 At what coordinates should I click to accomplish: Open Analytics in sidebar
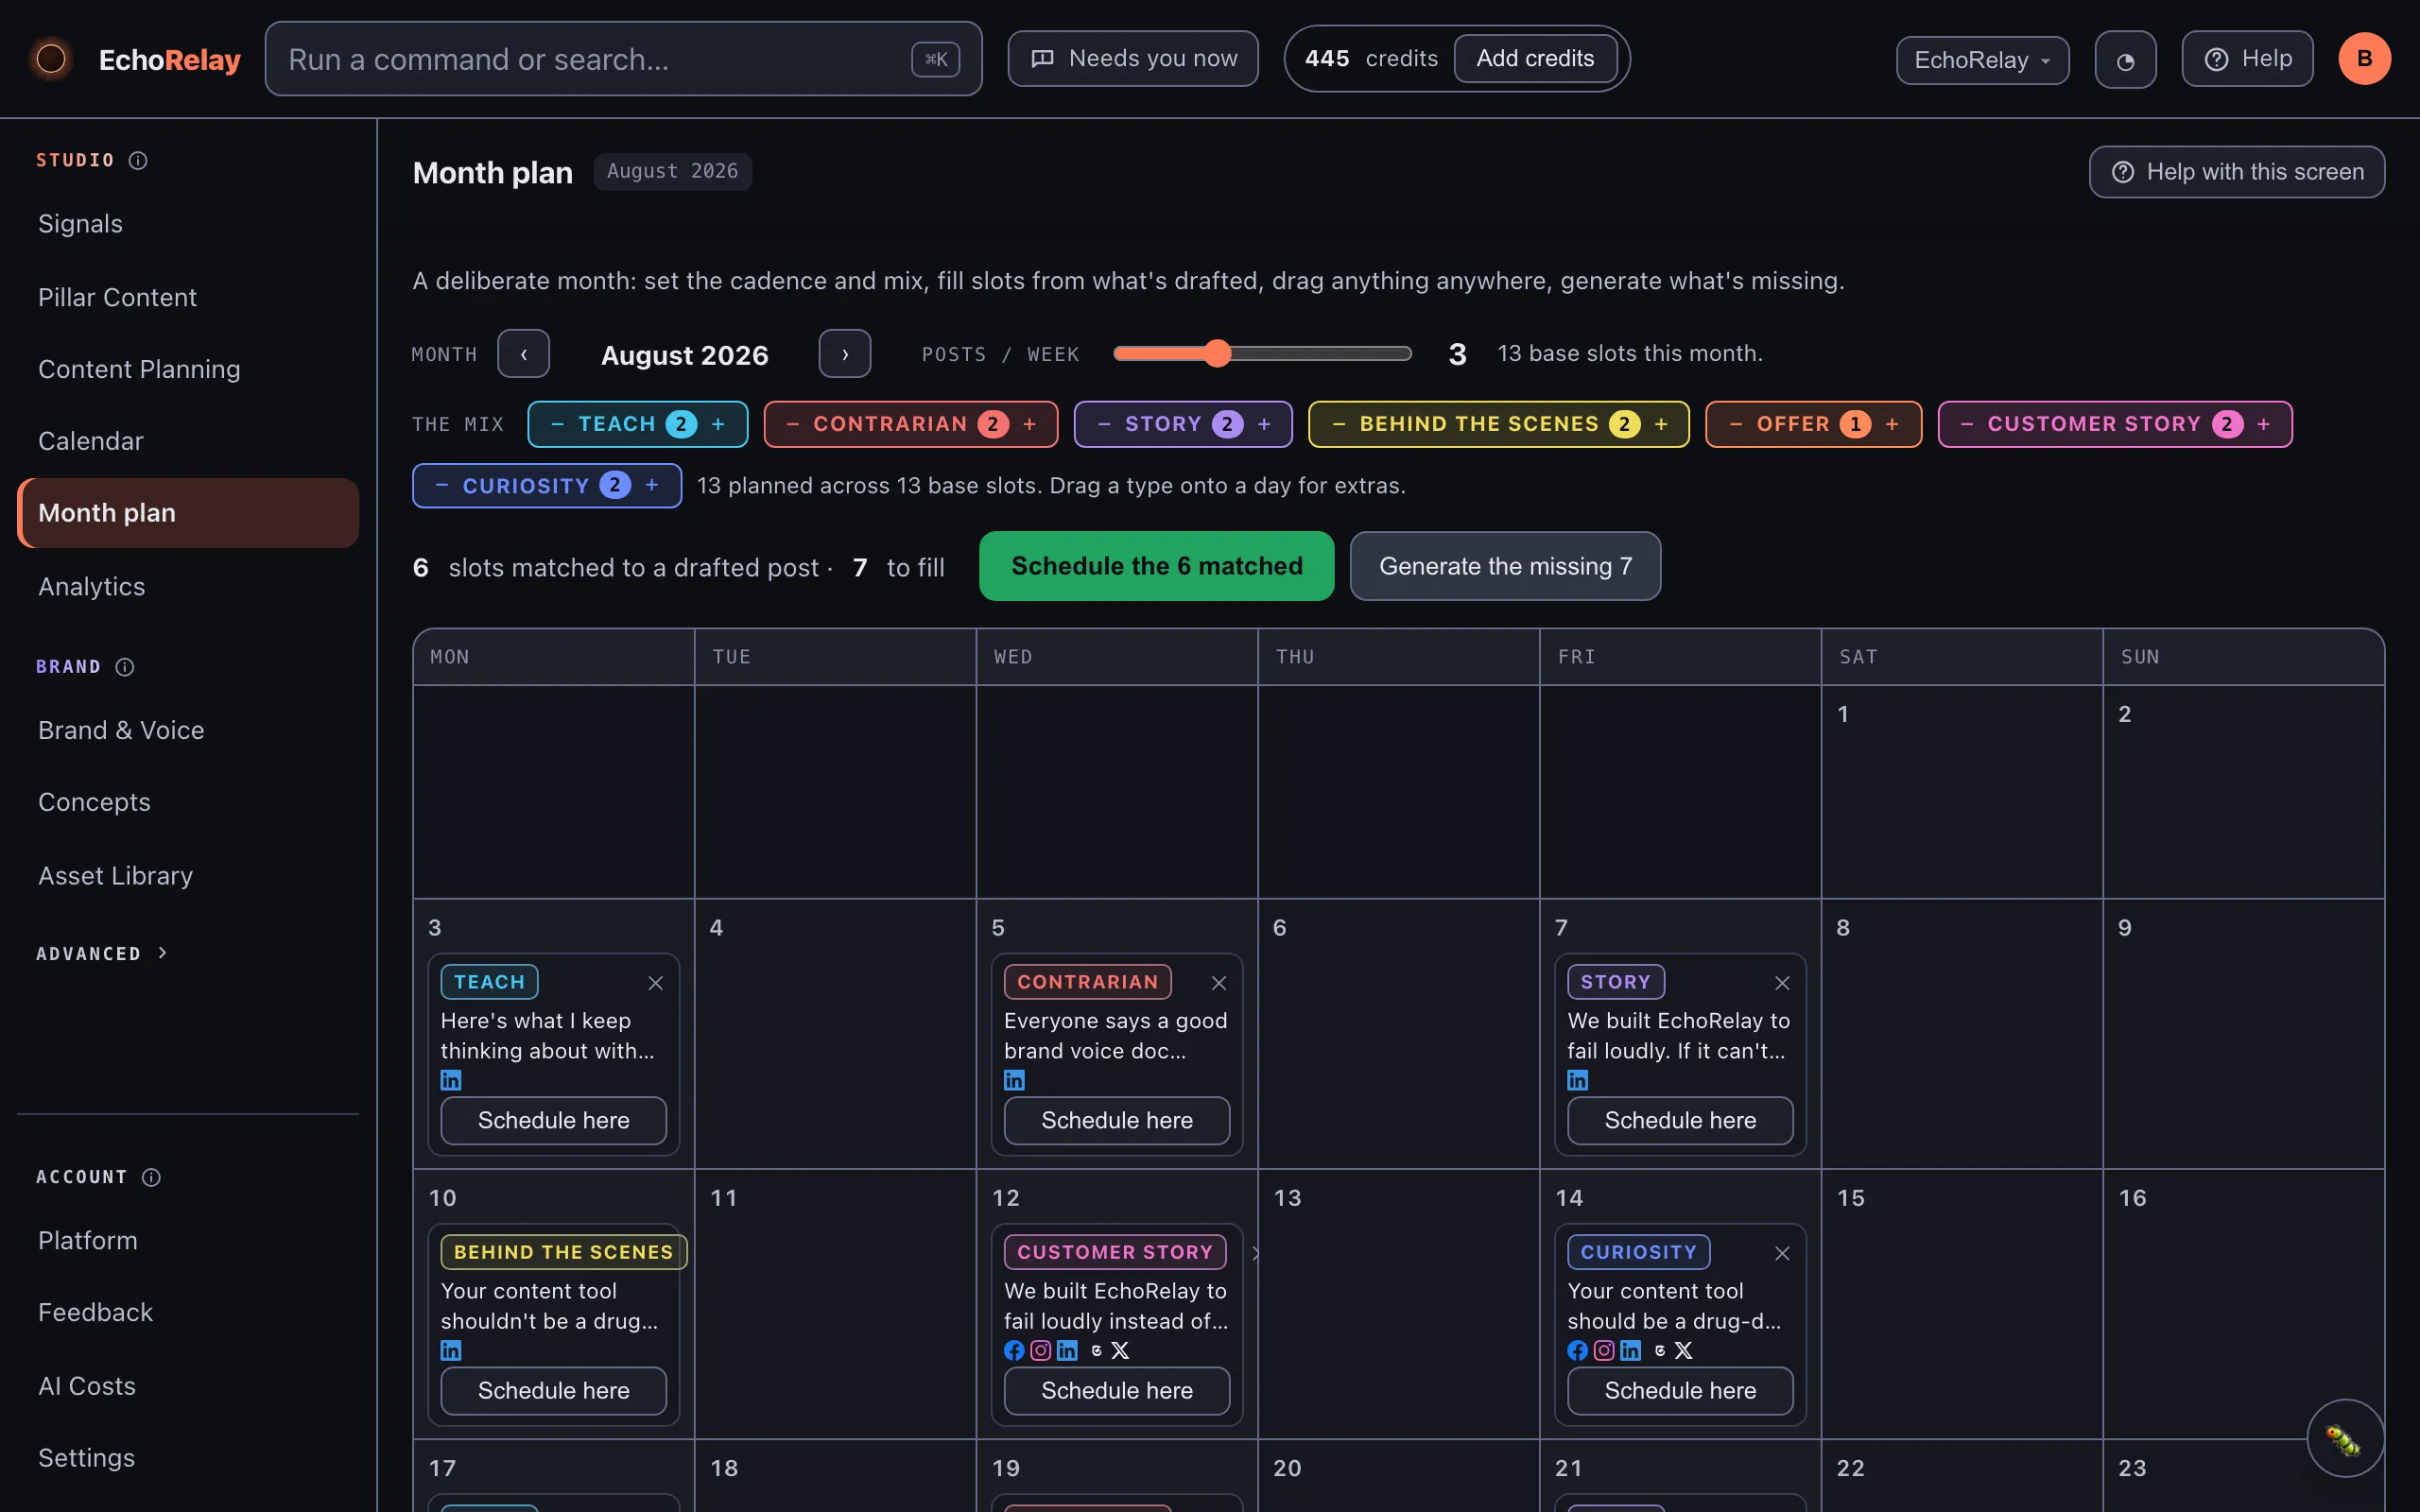pos(188,586)
